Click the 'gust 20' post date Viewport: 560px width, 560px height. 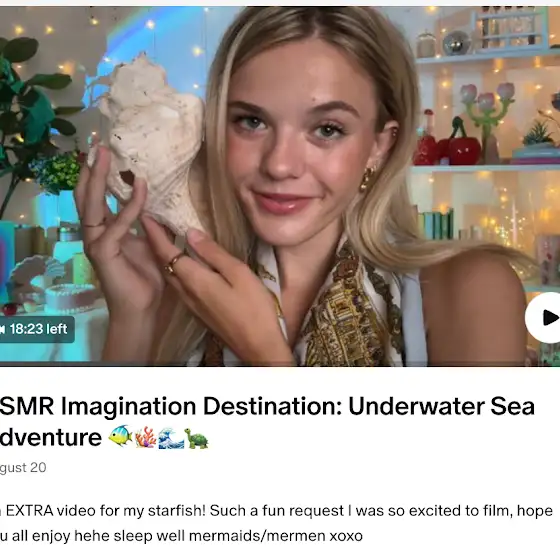click(23, 468)
